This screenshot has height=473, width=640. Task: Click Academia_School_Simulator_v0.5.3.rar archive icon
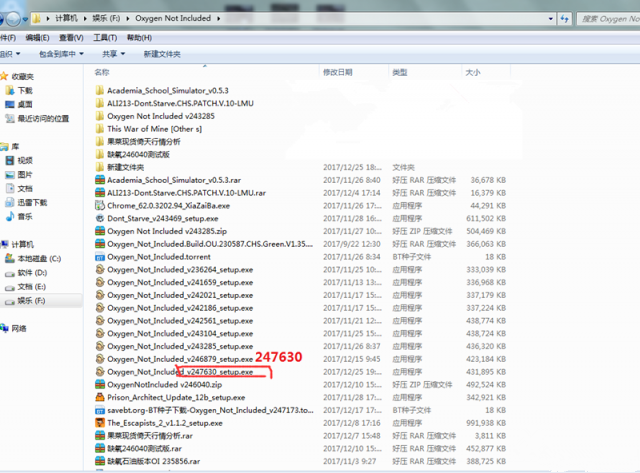click(x=100, y=180)
